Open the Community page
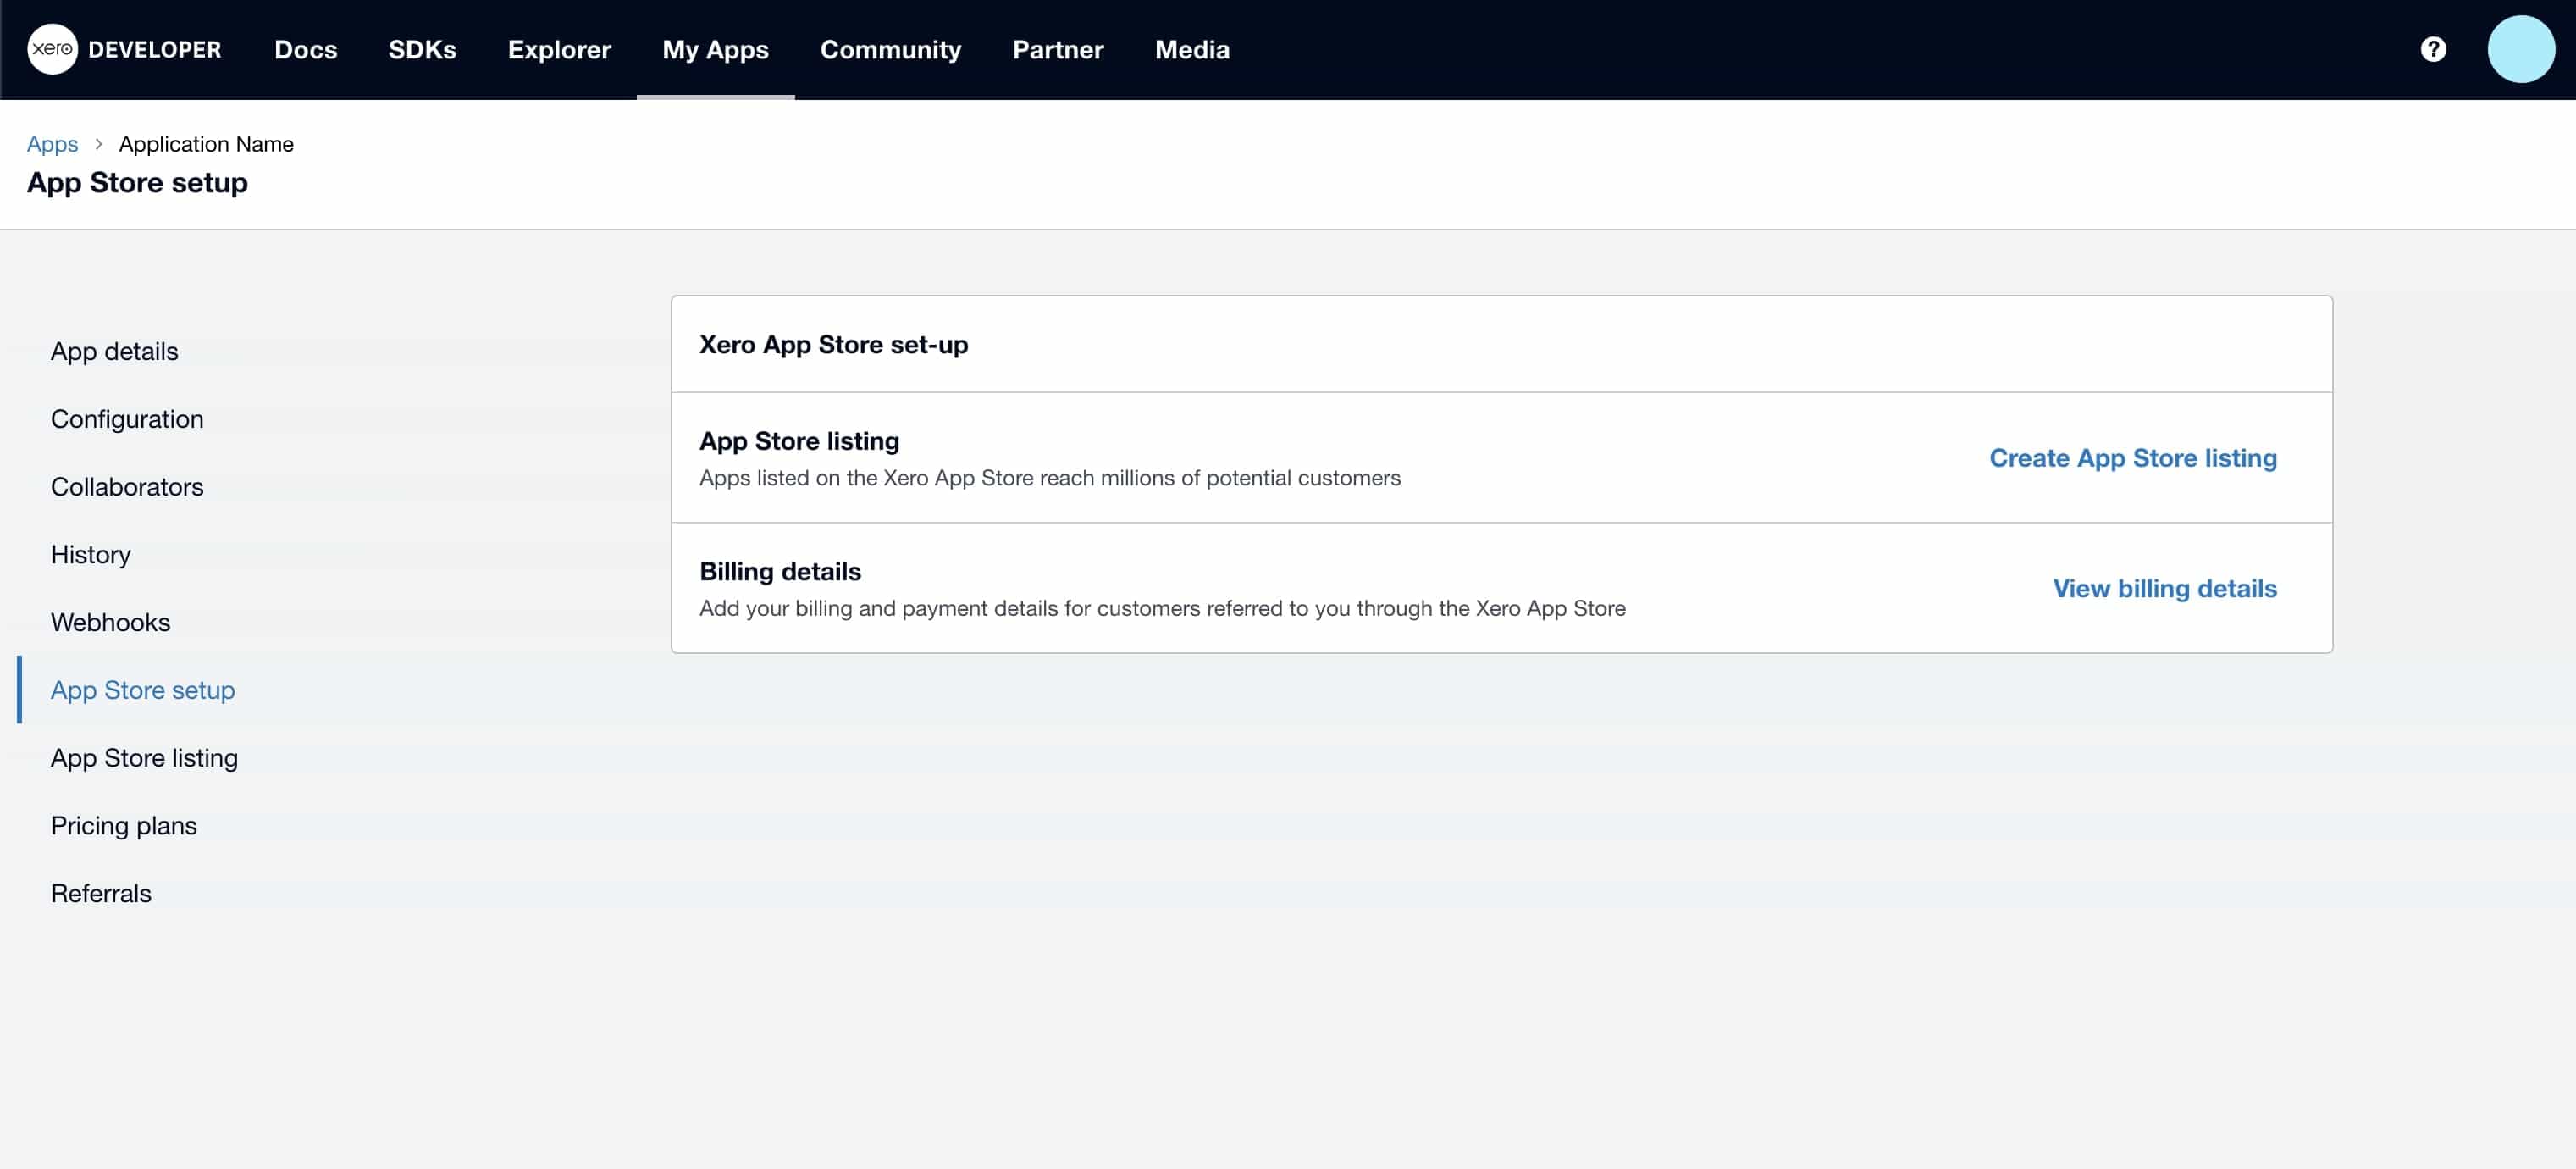The width and height of the screenshot is (2576, 1169). click(x=890, y=49)
